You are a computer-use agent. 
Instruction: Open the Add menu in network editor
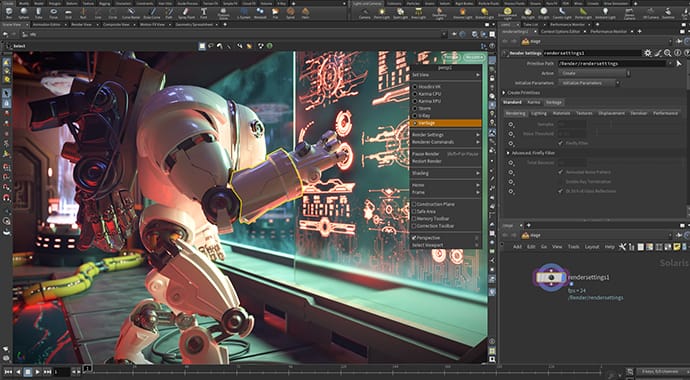click(x=518, y=247)
